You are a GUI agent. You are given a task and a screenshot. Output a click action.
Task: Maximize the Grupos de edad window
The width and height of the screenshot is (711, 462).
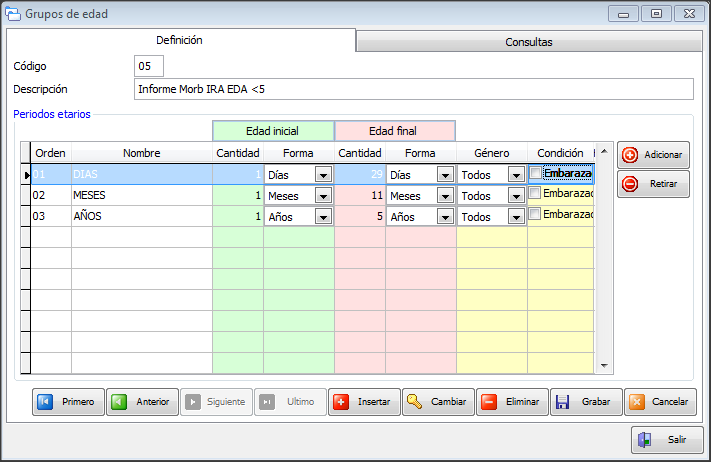click(x=656, y=14)
